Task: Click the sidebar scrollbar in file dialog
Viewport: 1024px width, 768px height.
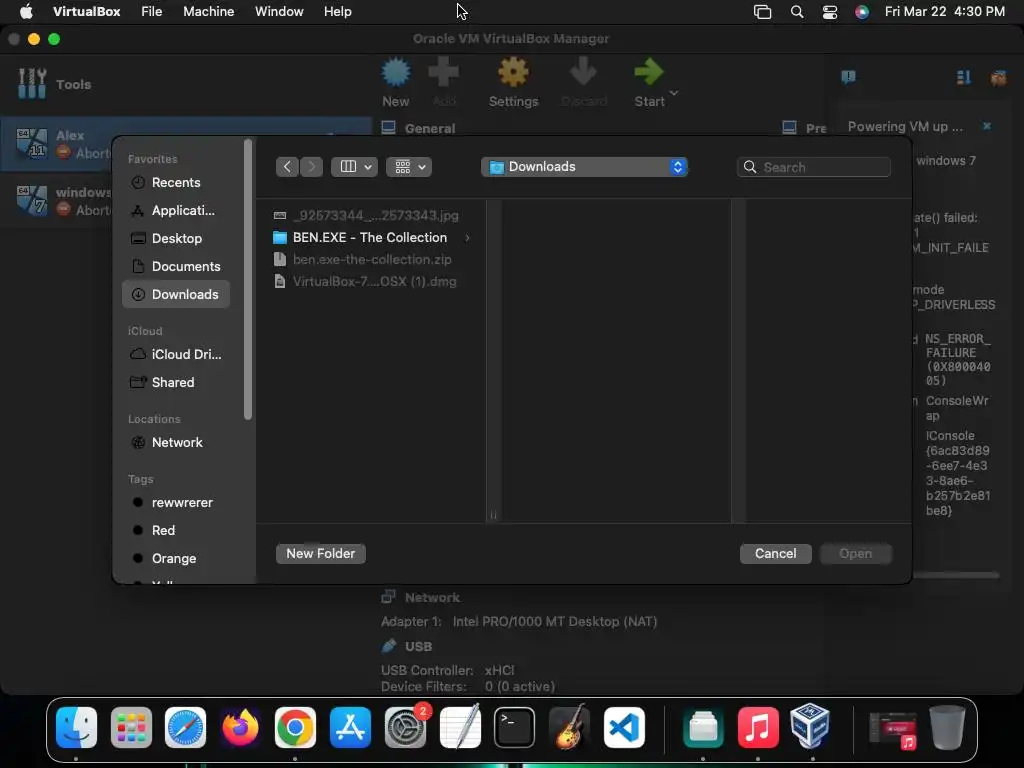Action: click(x=248, y=280)
